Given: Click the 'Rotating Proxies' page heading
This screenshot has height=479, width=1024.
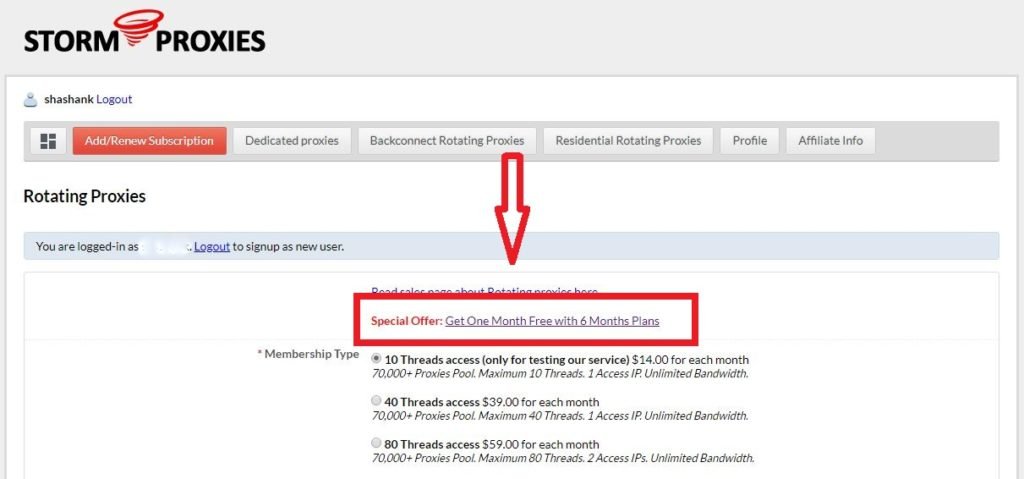Looking at the screenshot, I should point(84,196).
